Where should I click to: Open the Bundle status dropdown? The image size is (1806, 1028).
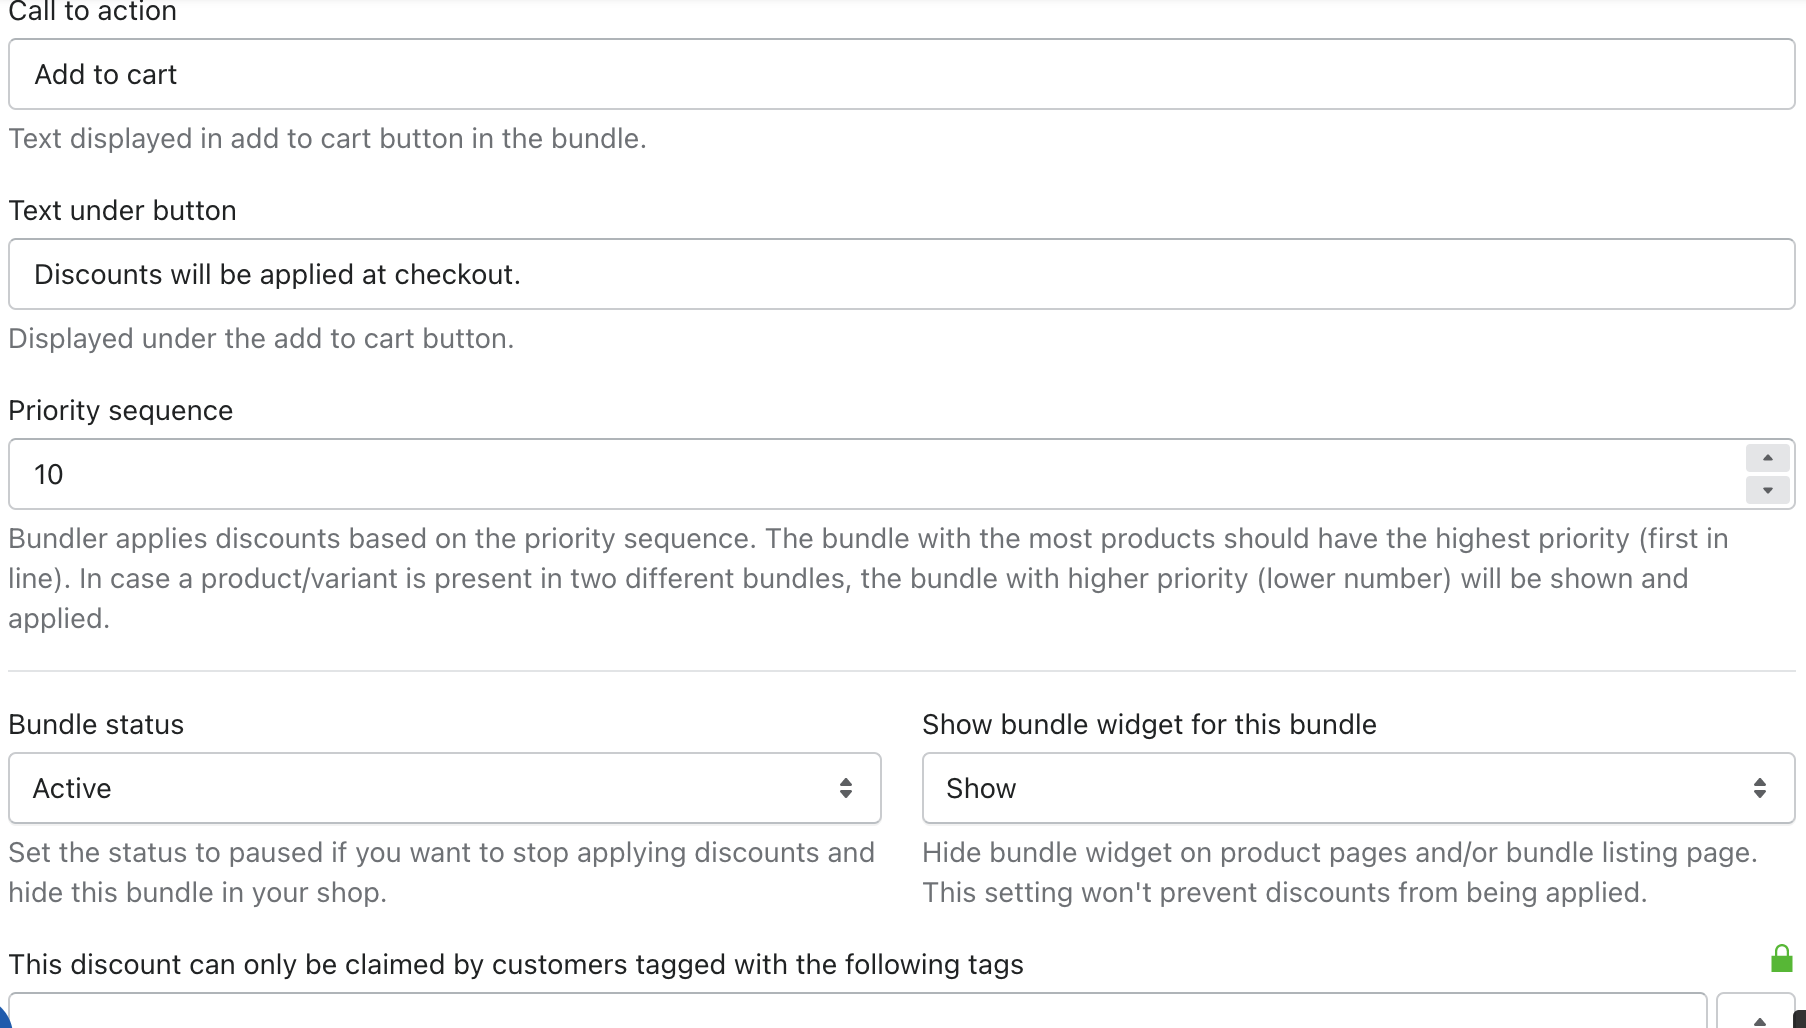pos(445,788)
